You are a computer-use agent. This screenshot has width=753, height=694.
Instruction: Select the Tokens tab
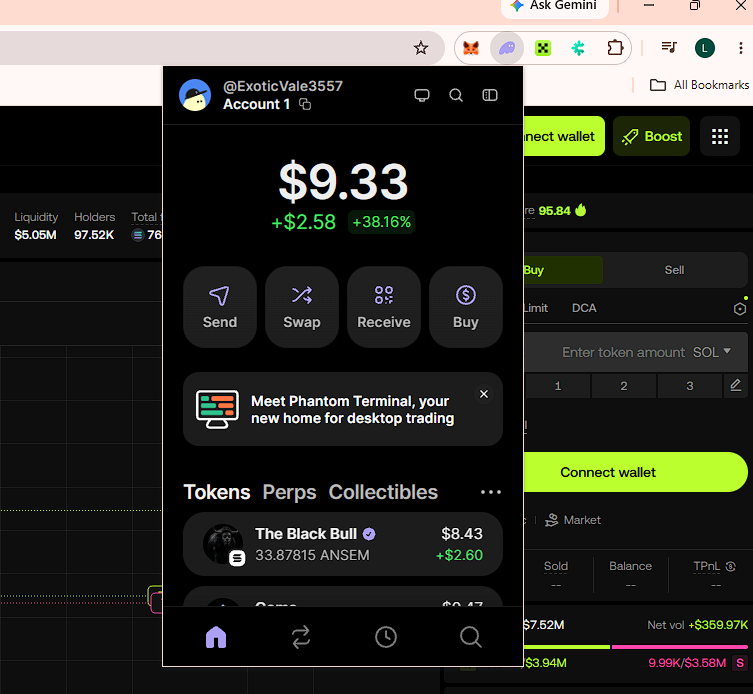pyautogui.click(x=217, y=492)
